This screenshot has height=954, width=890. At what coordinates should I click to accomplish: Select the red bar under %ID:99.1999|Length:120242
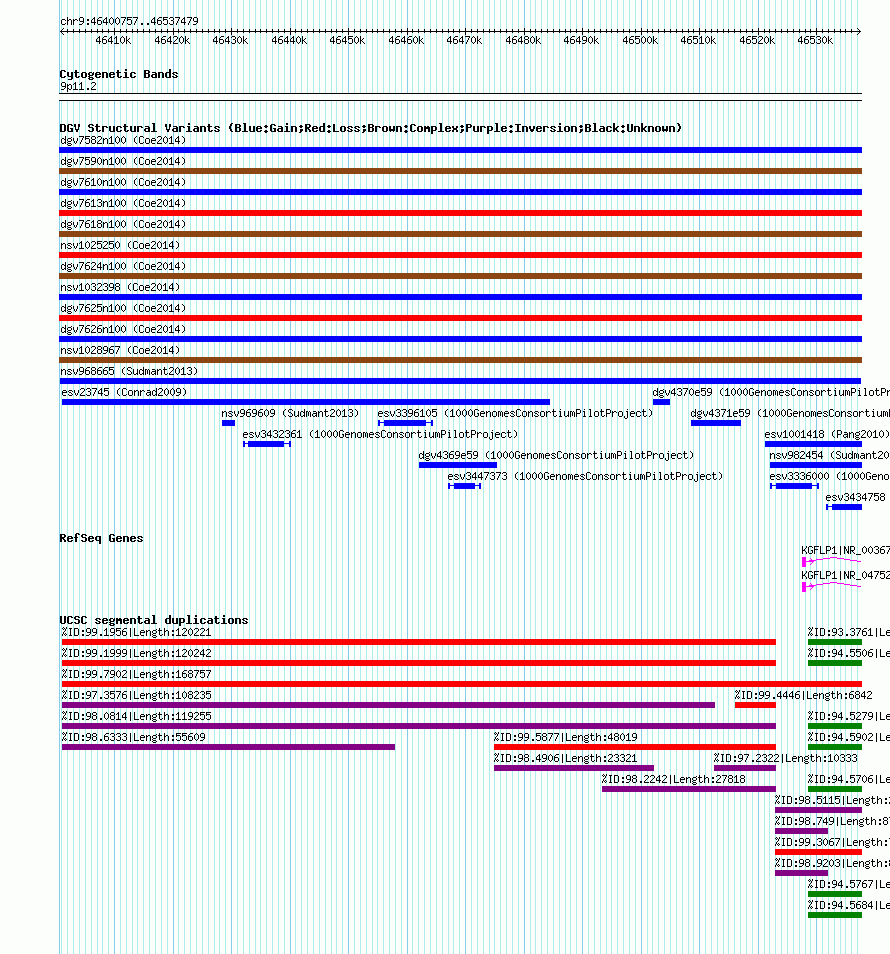(x=419, y=663)
